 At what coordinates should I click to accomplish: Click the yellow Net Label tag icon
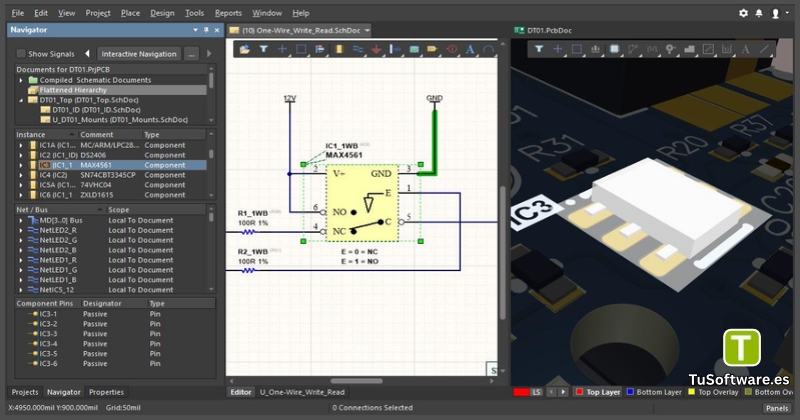[x=433, y=50]
